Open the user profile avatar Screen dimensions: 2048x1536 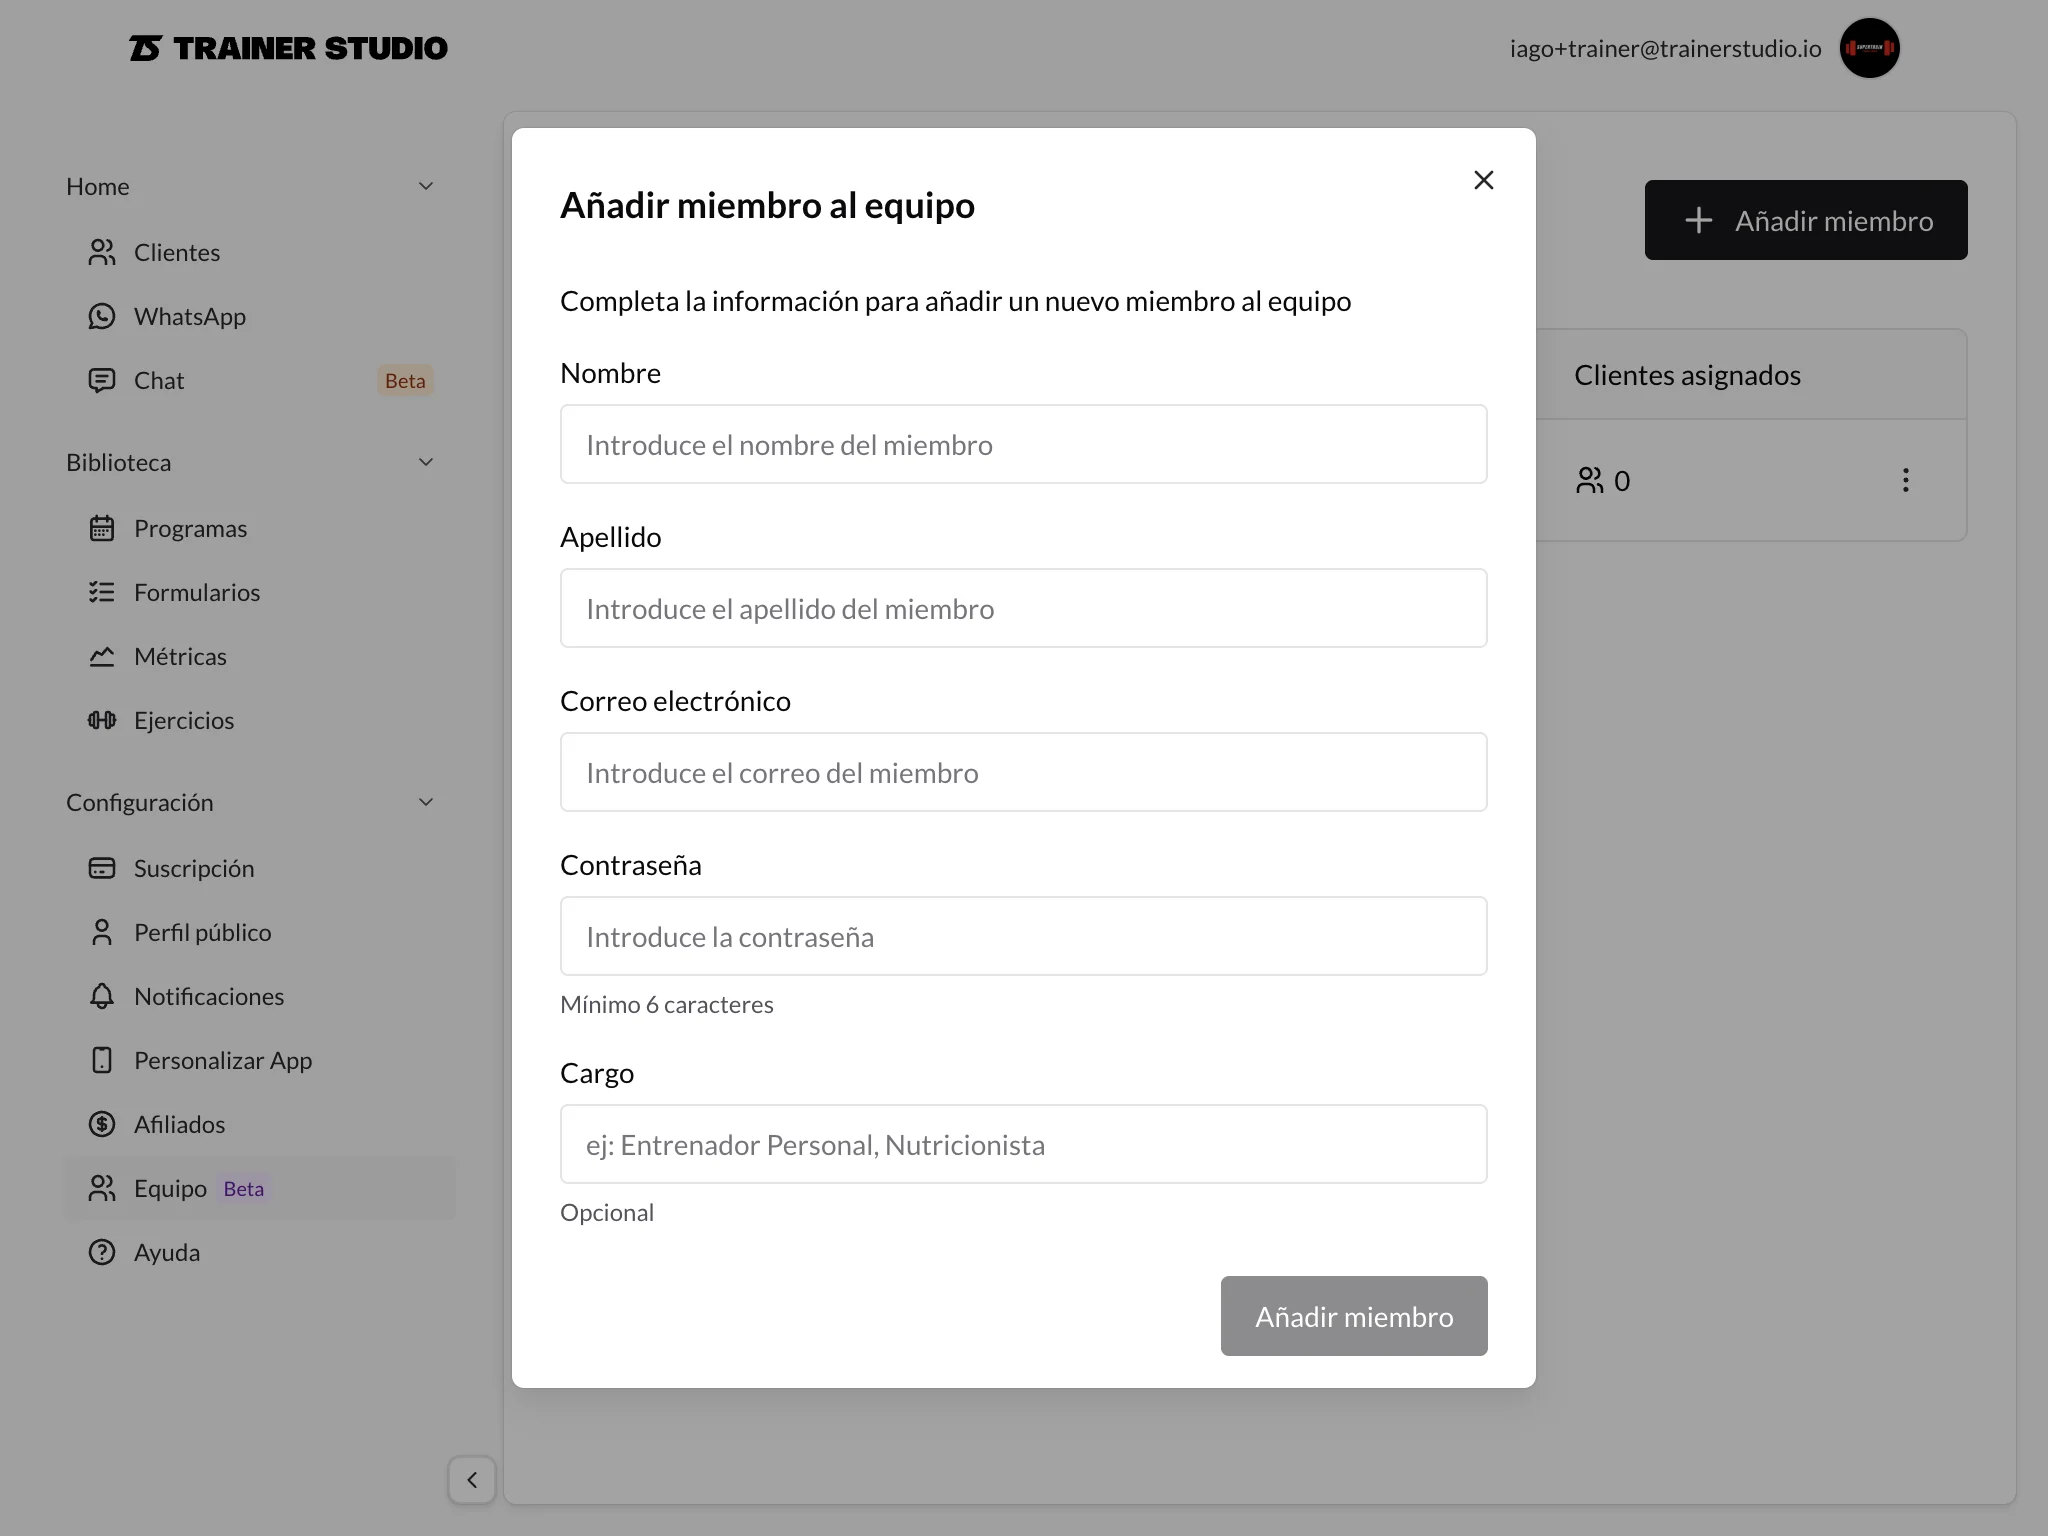[1869, 48]
